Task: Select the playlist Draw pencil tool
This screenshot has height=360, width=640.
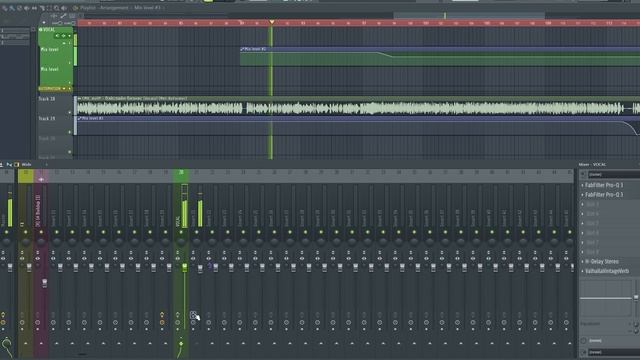Action: coord(4,8)
